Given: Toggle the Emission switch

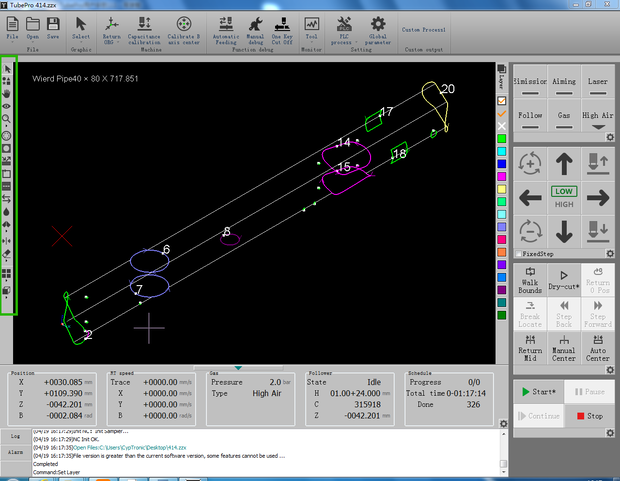Looking at the screenshot, I should click(x=530, y=82).
